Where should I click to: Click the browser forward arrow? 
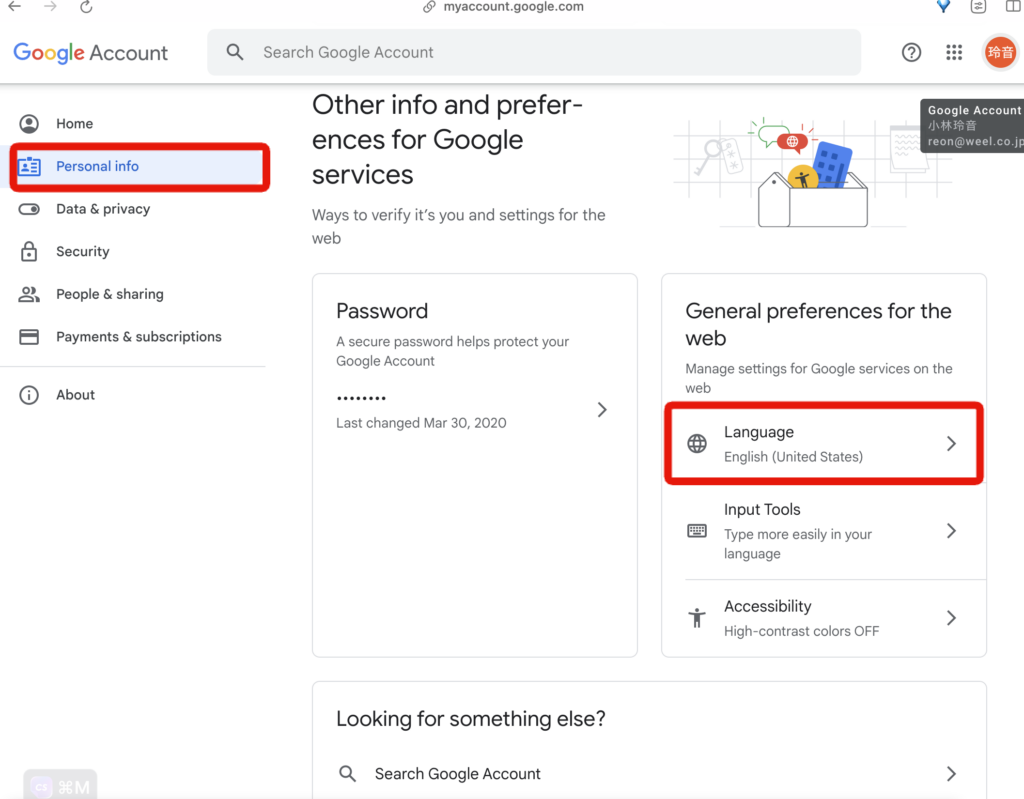(50, 7)
